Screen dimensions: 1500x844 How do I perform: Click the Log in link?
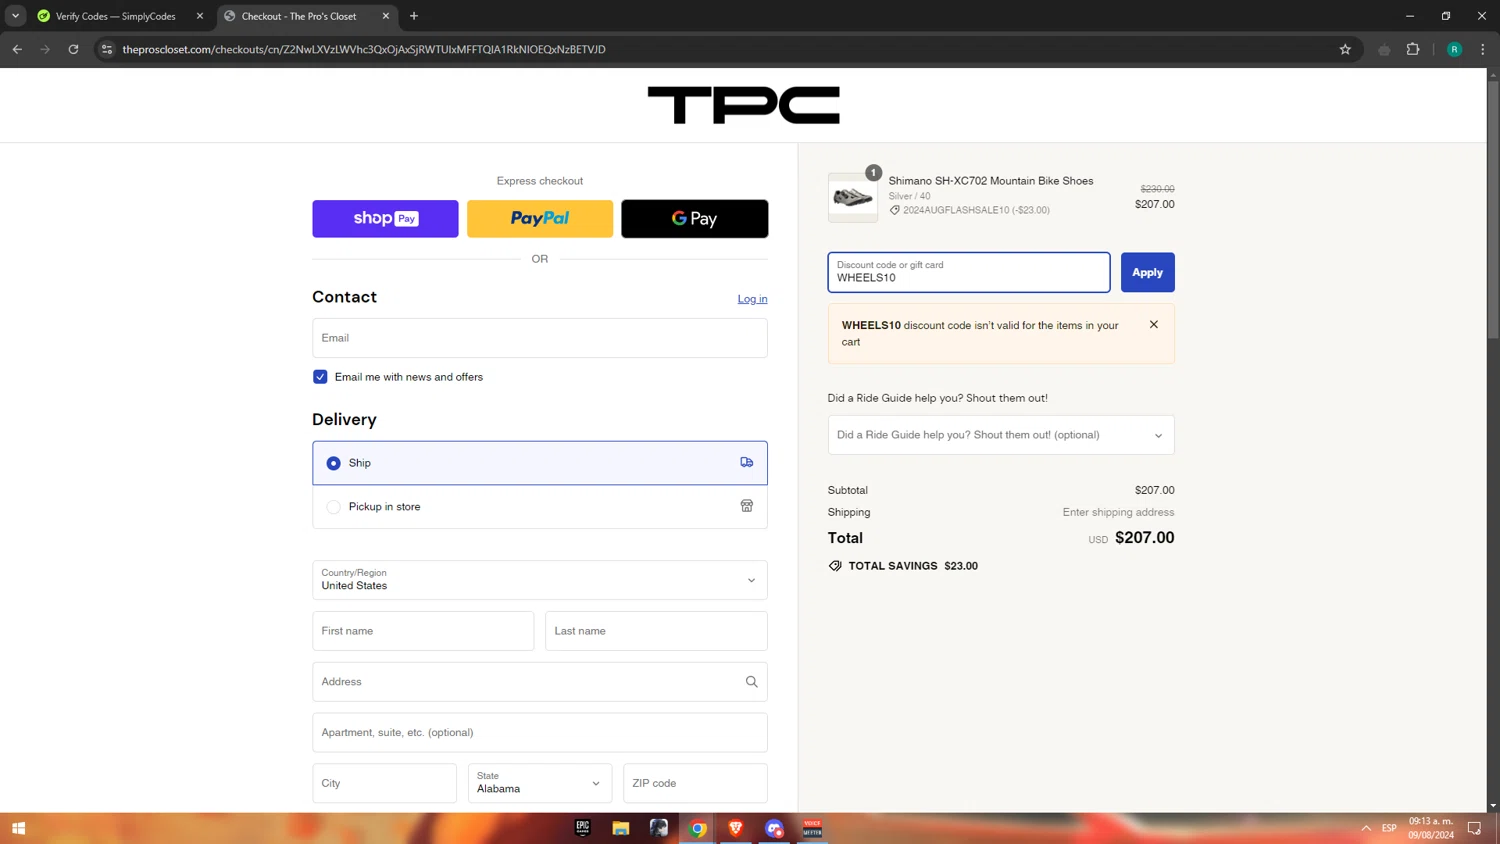[x=752, y=299]
